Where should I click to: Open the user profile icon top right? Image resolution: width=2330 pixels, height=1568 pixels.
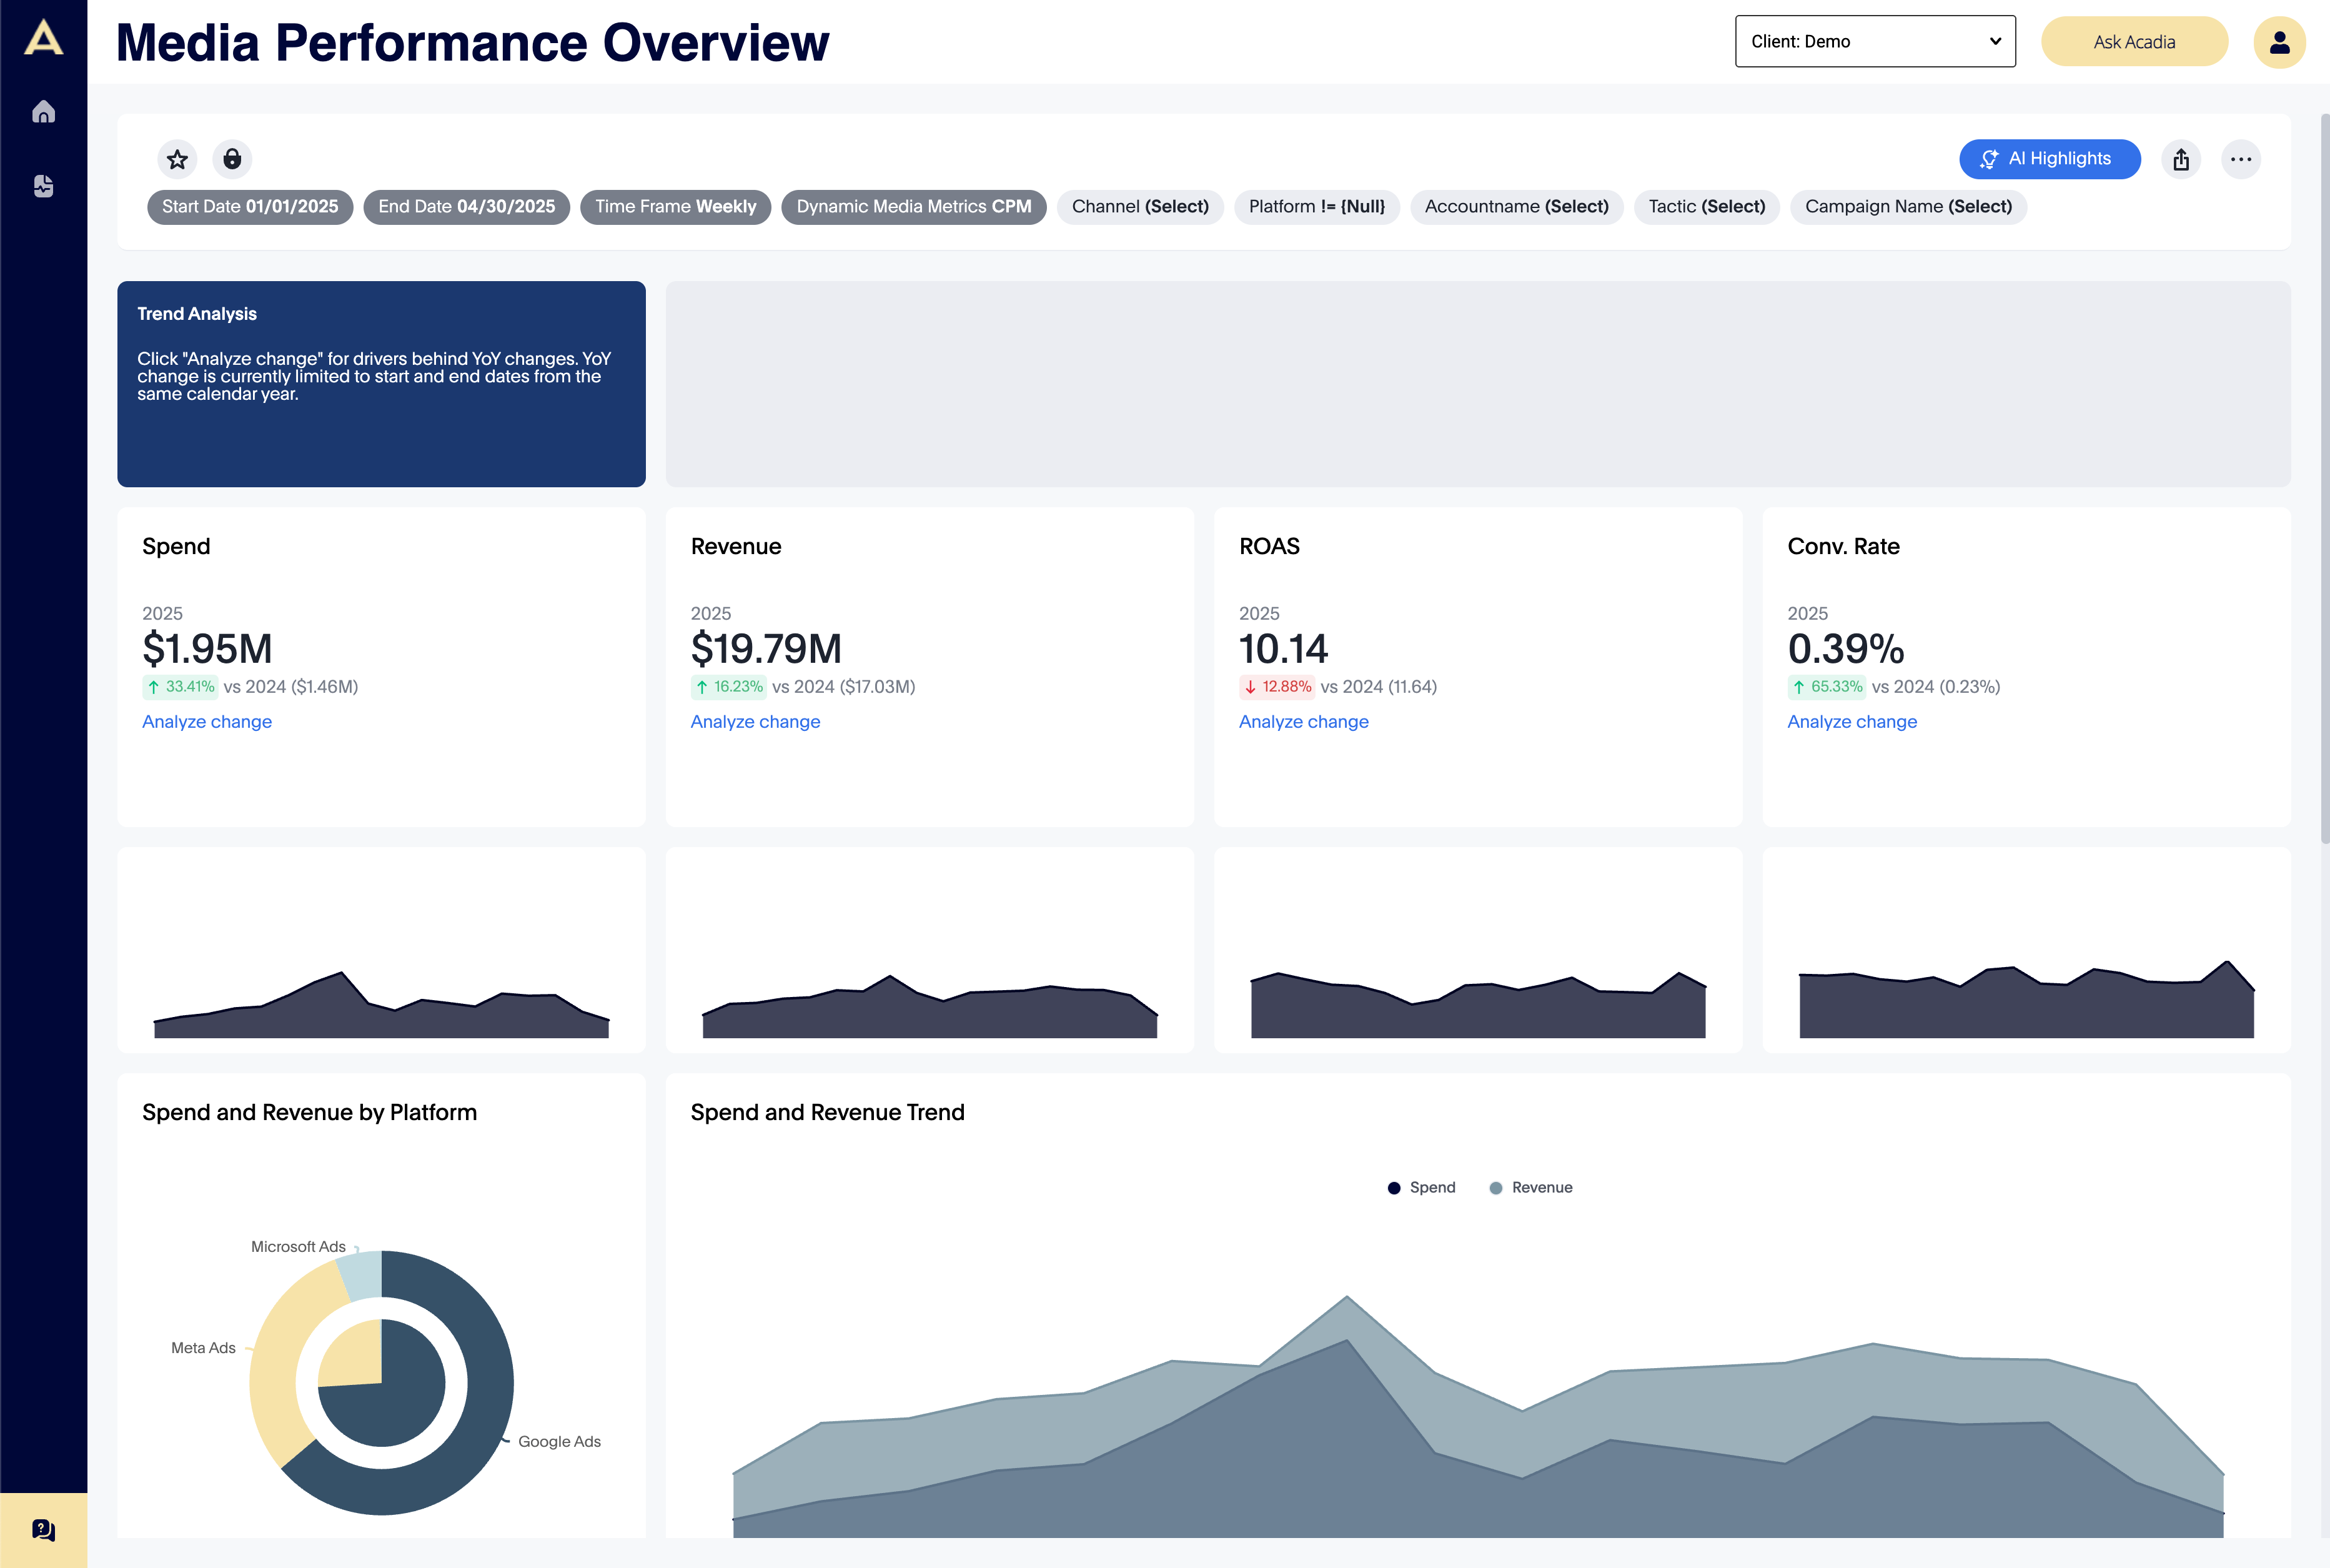[2280, 41]
